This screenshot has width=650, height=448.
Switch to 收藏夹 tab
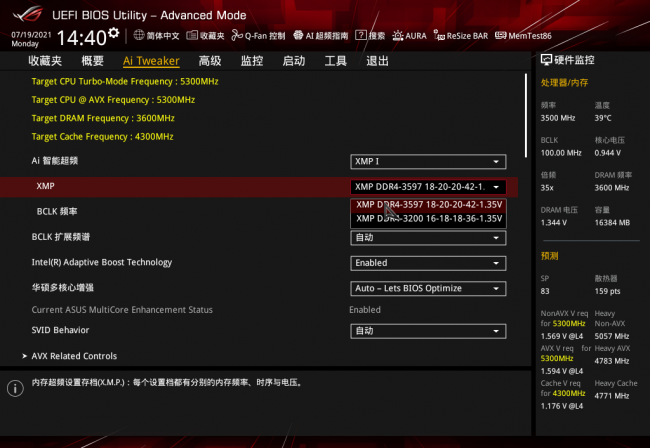(x=45, y=61)
